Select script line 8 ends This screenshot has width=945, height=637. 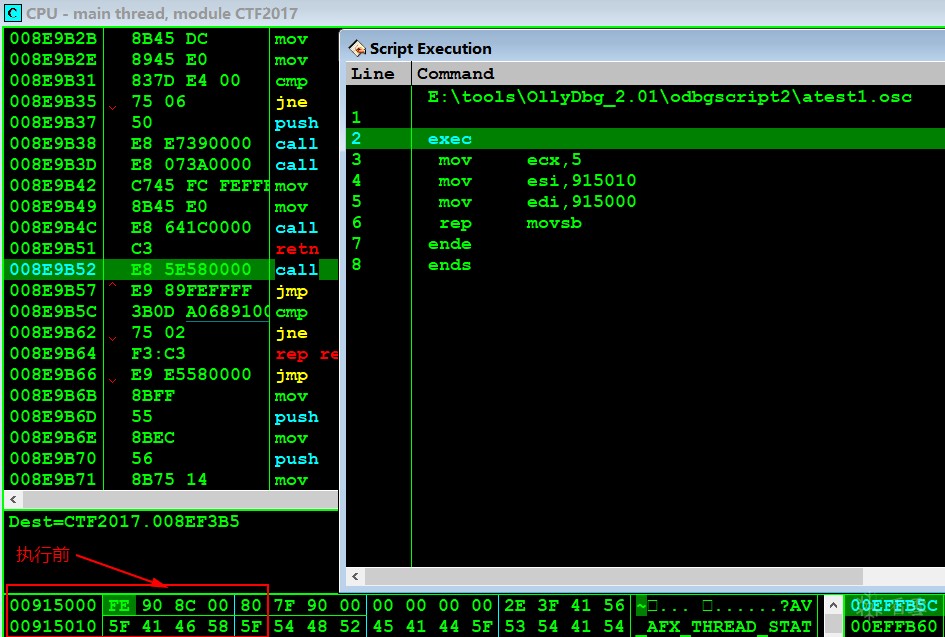point(645,265)
